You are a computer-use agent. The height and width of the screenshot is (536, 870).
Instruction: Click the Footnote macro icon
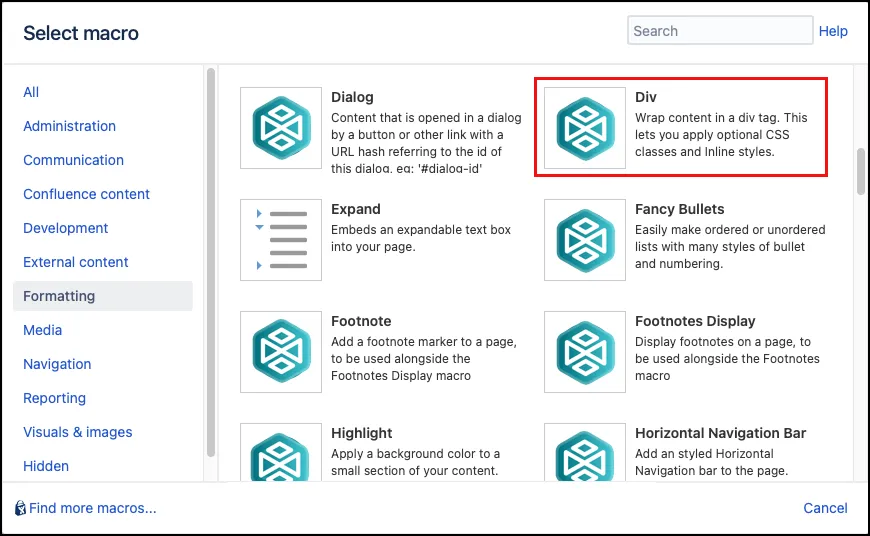pos(281,352)
